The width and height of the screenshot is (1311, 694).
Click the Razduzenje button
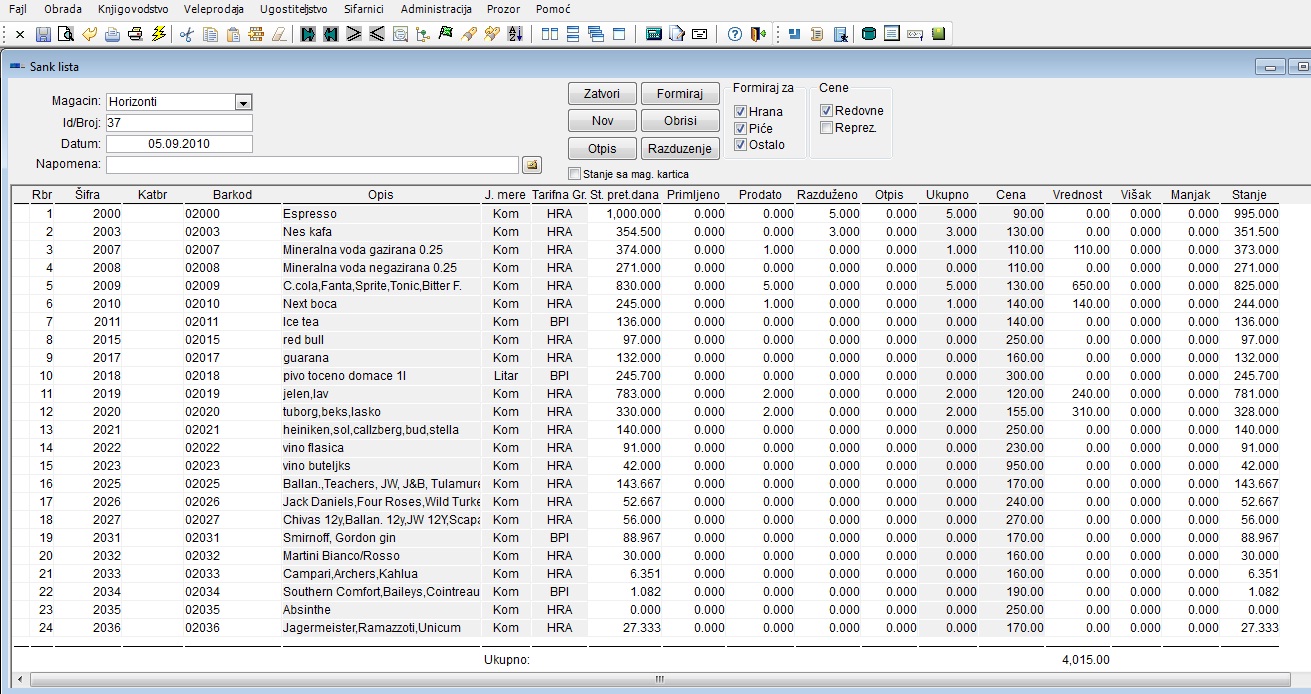tap(680, 149)
